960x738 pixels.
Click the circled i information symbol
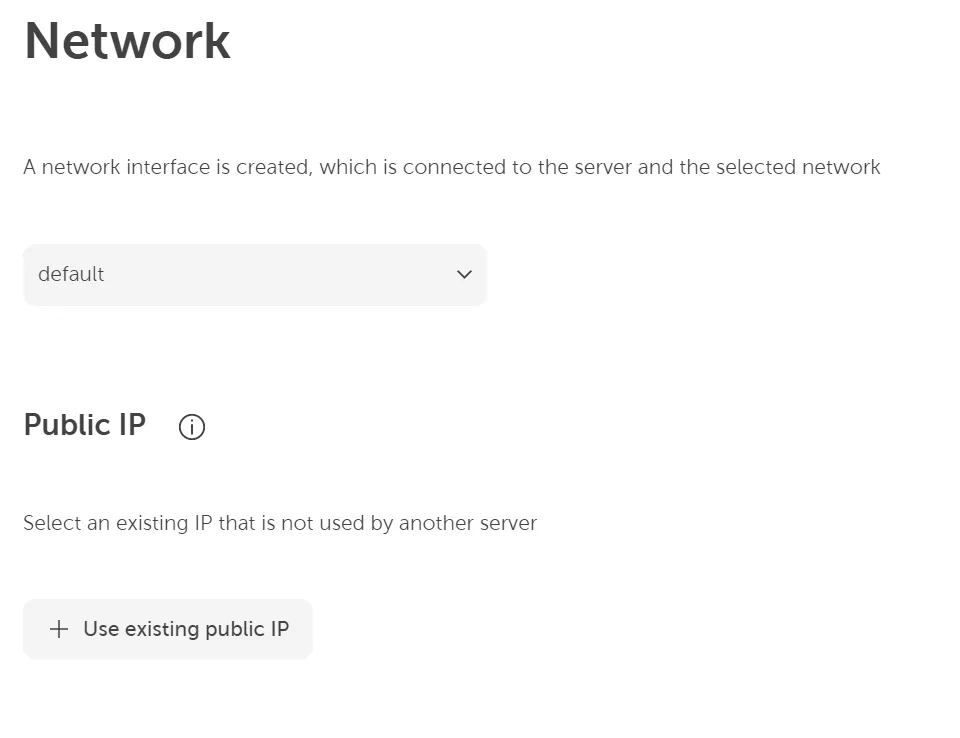coord(191,427)
